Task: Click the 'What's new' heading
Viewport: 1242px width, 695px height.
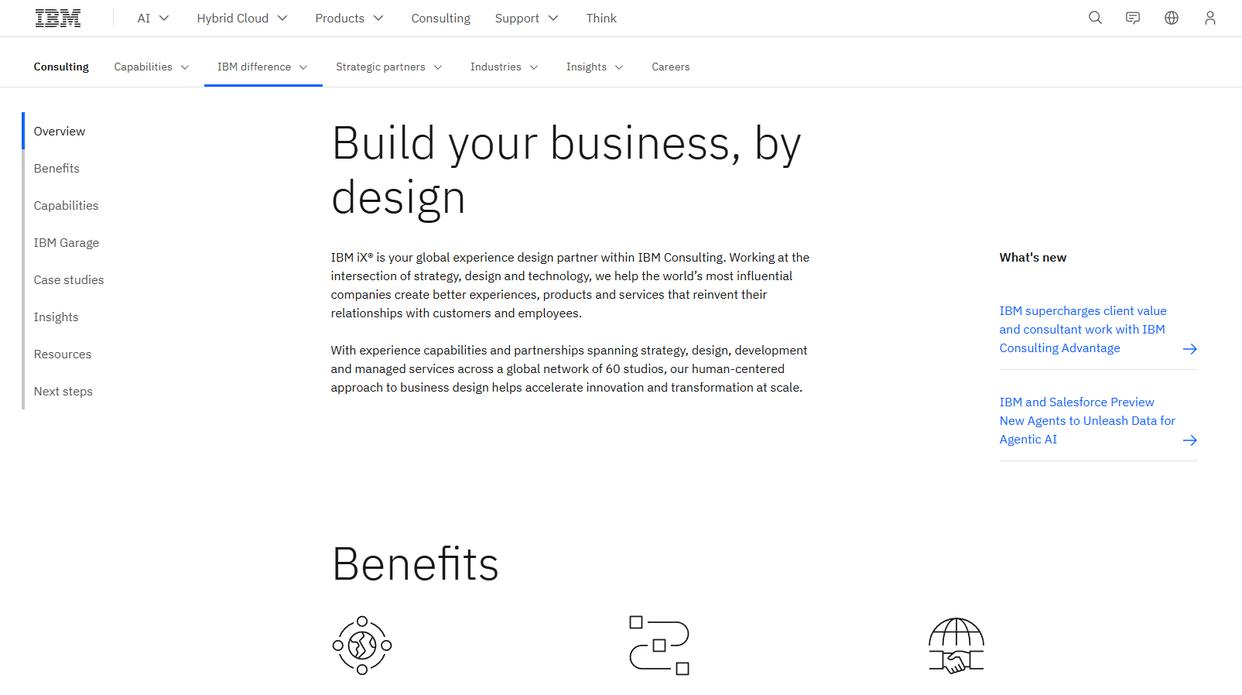Action: pyautogui.click(x=1033, y=257)
